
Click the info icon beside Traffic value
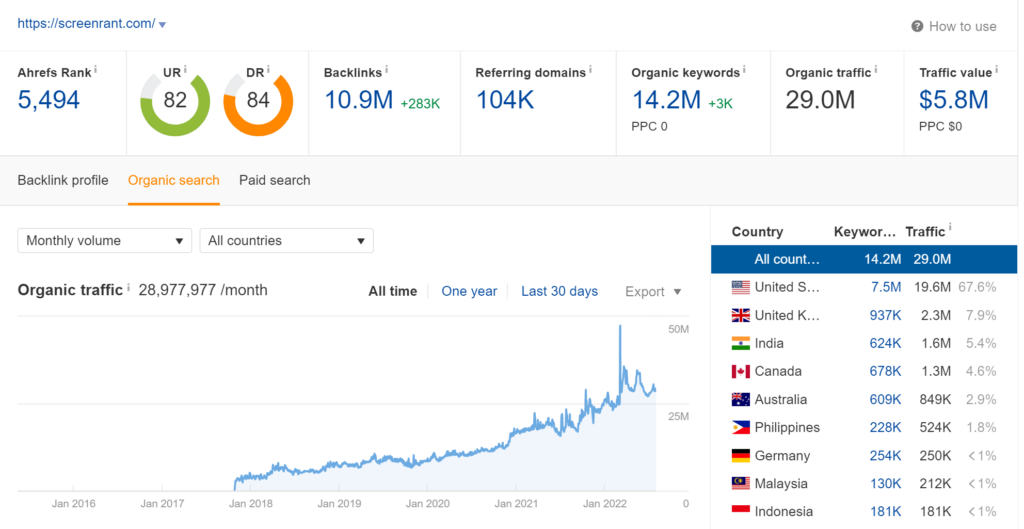pos(997,69)
